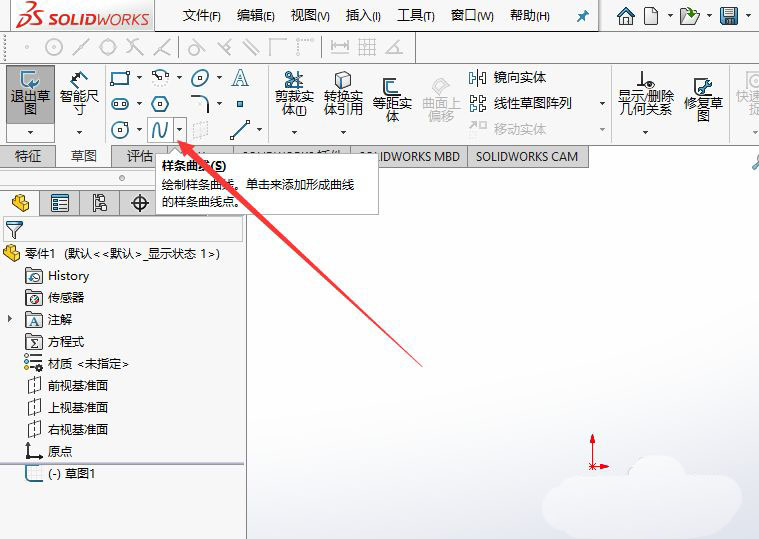Pin the menu bar with pushpin
Screen dimensions: 759x539
582,16
